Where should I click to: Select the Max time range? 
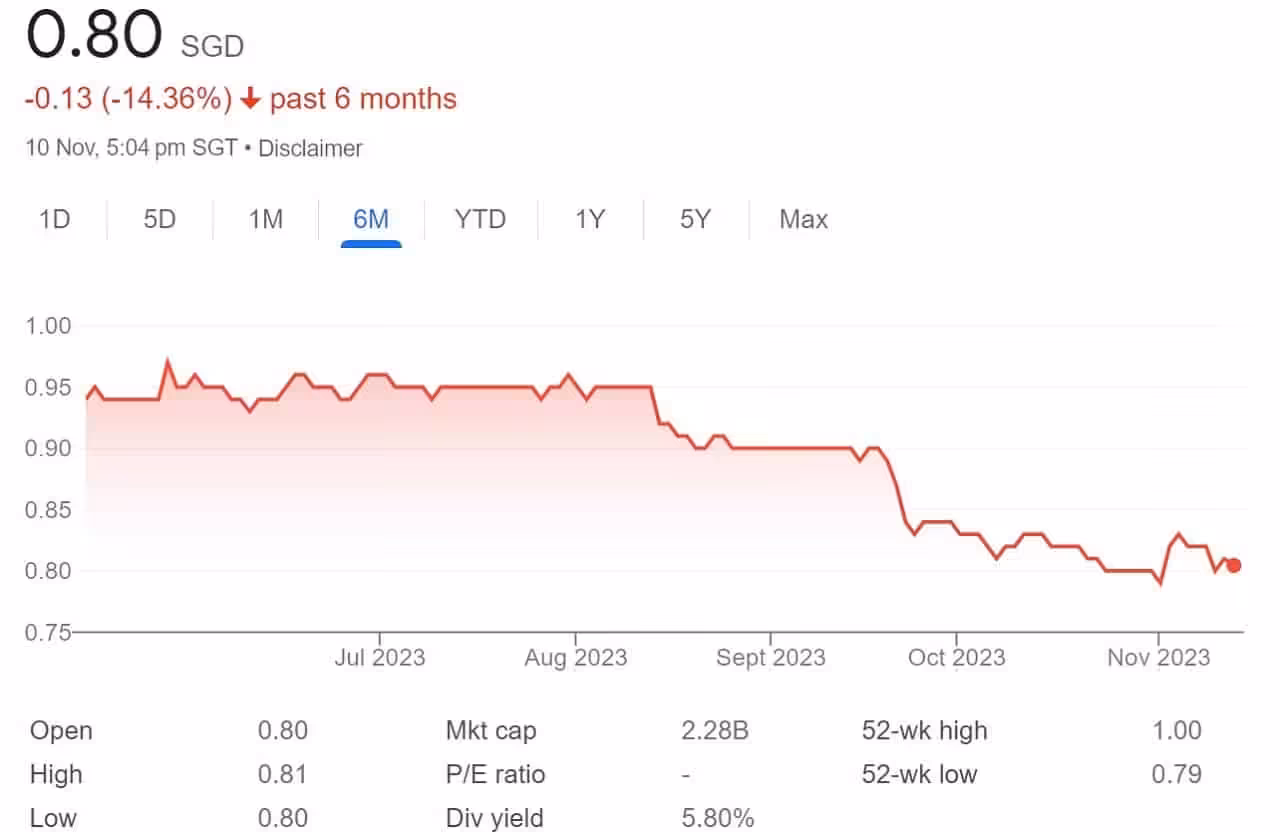[x=804, y=219]
